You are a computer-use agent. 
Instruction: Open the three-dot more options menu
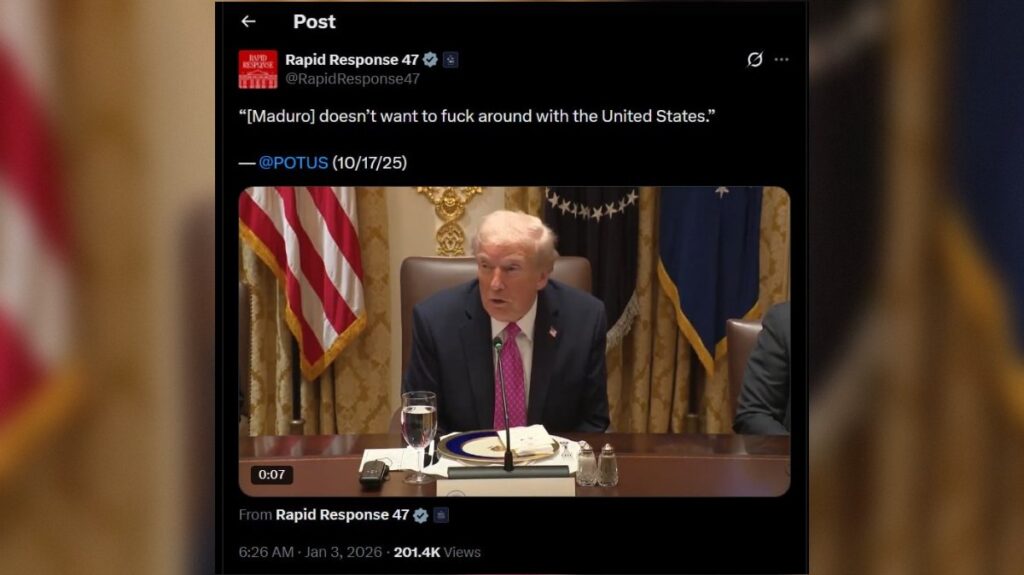point(781,59)
